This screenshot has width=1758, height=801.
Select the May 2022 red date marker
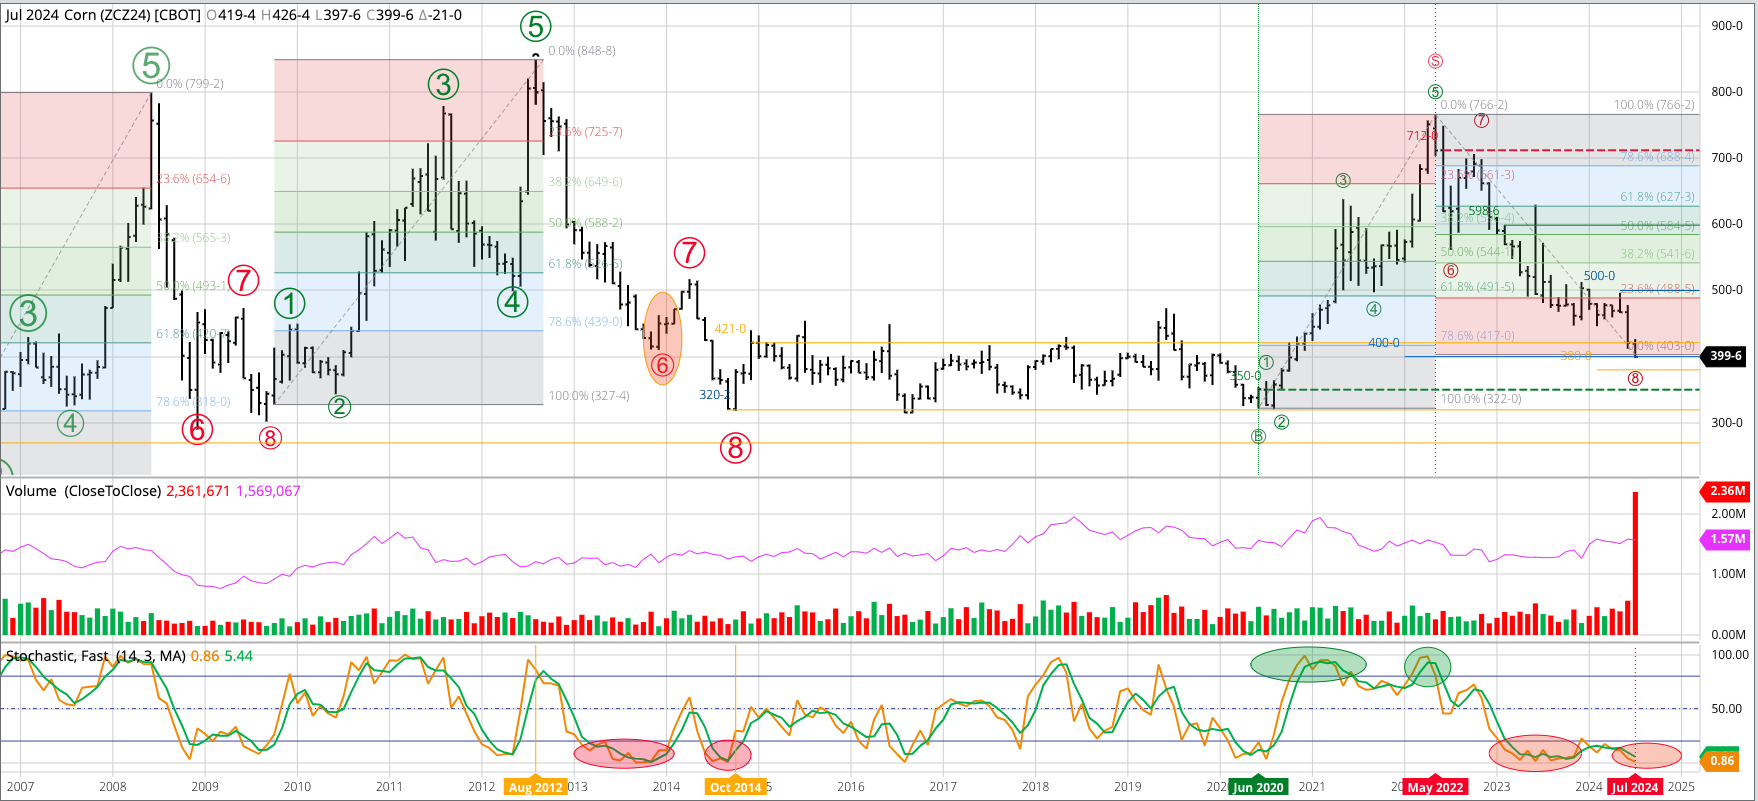pyautogui.click(x=1435, y=787)
